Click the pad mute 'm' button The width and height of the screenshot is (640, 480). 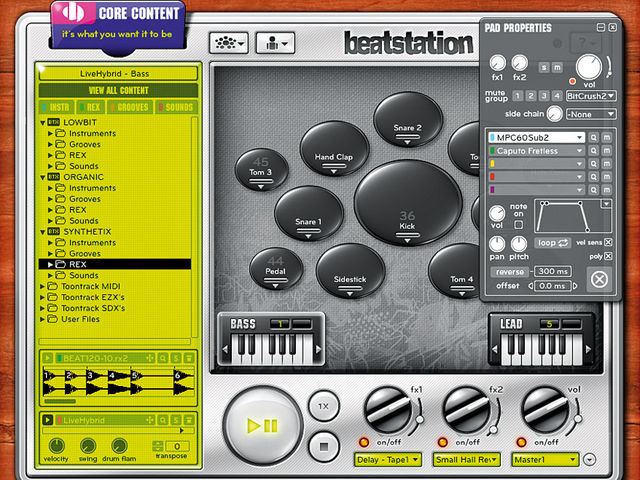coord(557,67)
